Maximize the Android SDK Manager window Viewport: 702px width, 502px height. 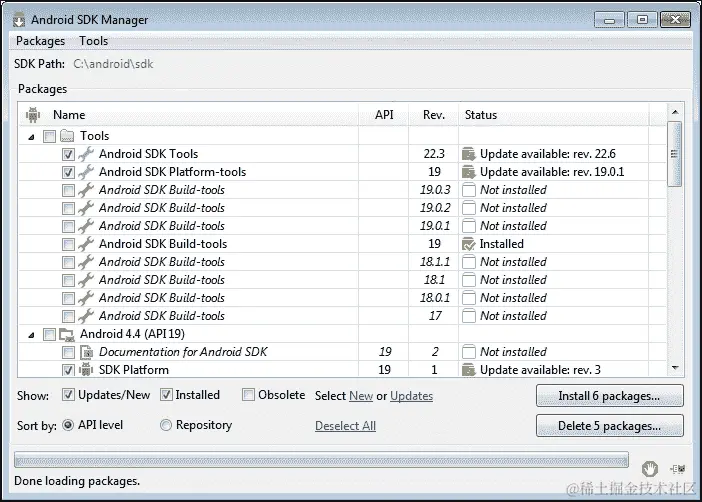[x=642, y=20]
